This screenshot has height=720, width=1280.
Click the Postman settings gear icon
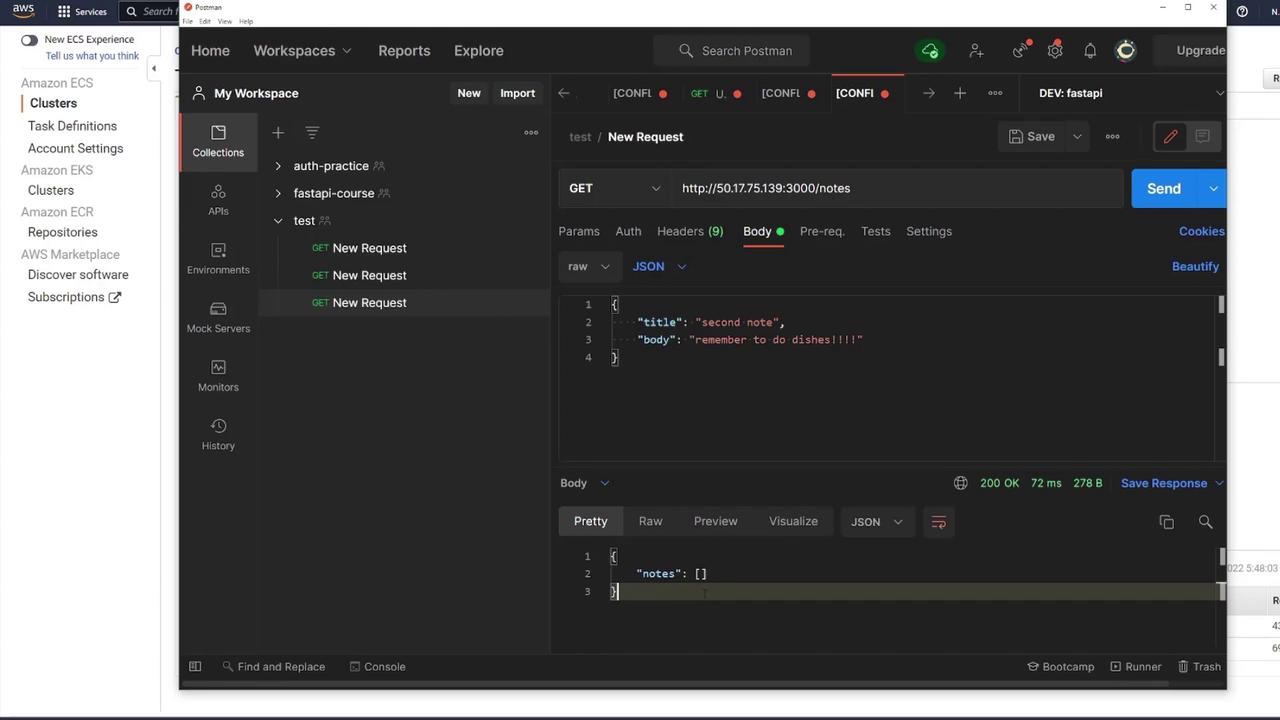point(1054,51)
